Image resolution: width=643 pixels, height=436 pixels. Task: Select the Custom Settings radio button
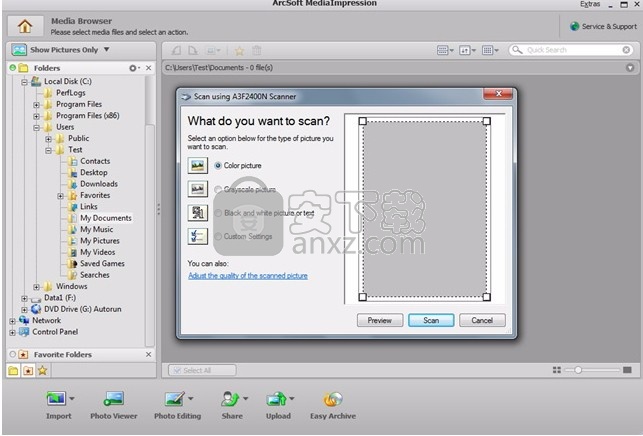(218, 237)
